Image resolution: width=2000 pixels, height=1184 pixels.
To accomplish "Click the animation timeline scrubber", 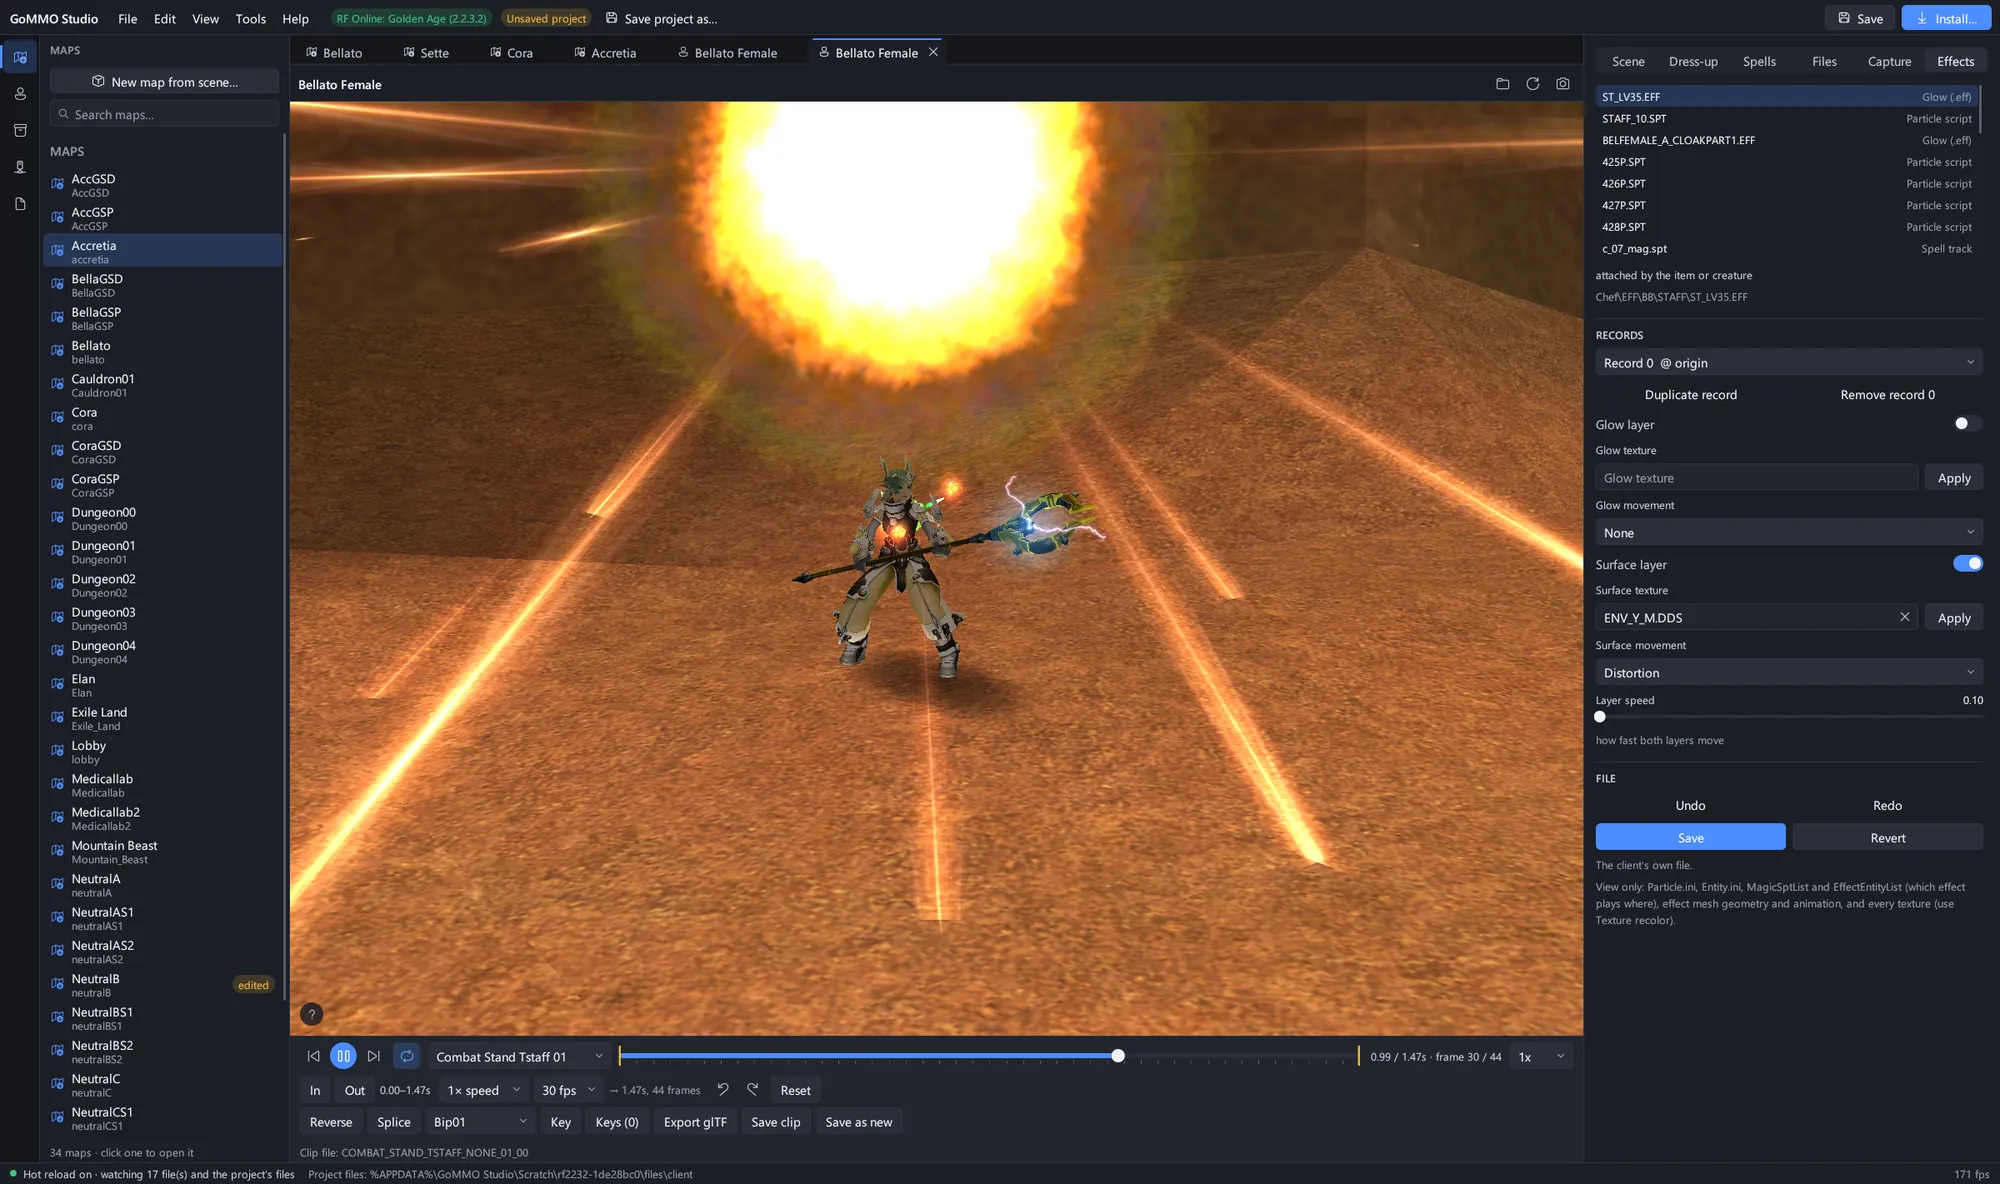I will pos(988,1056).
